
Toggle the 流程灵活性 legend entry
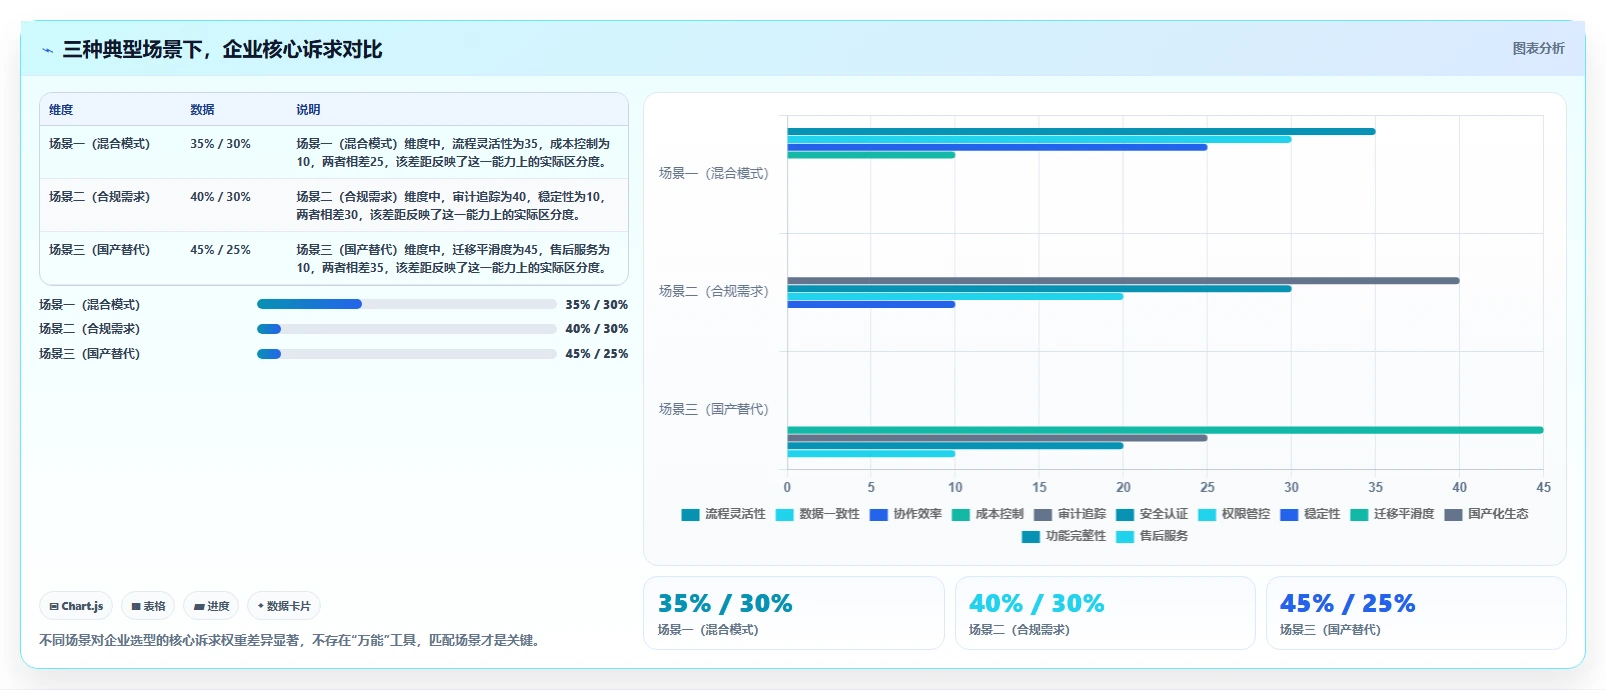point(723,514)
